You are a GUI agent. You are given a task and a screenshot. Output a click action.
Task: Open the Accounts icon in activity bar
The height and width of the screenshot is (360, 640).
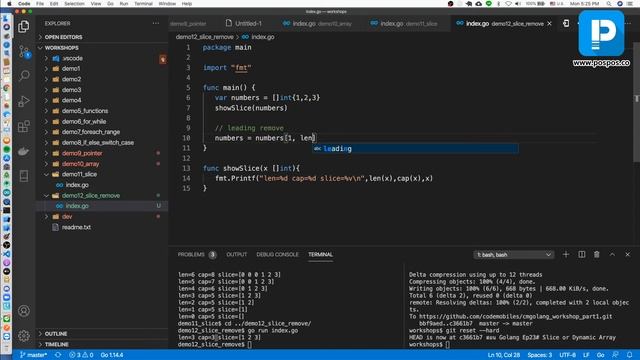[24, 311]
